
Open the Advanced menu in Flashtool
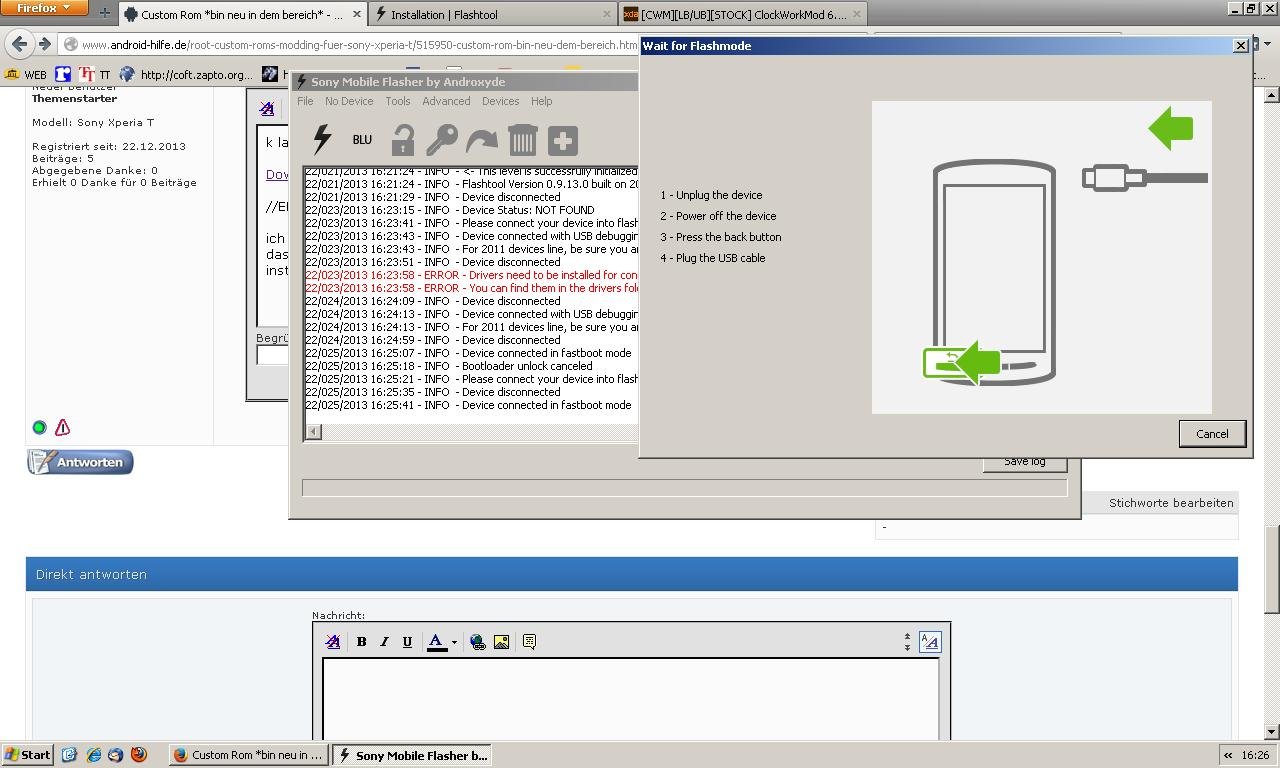pos(446,101)
